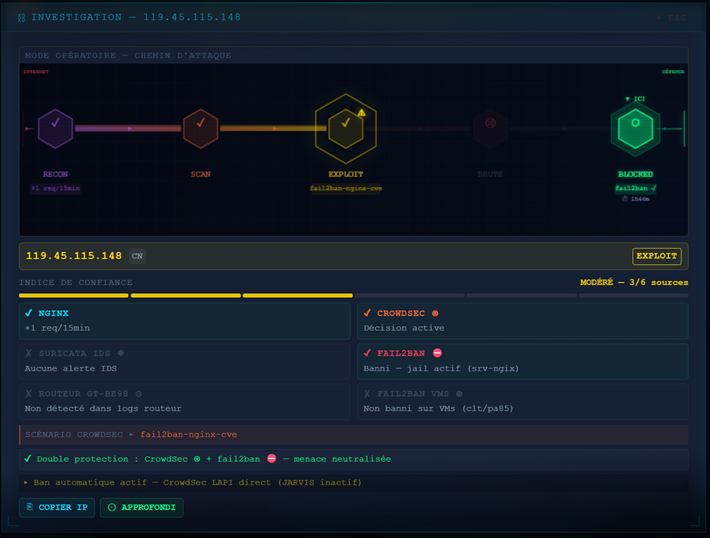
Task: Click the 'Décision active' text
Action: pos(404,328)
